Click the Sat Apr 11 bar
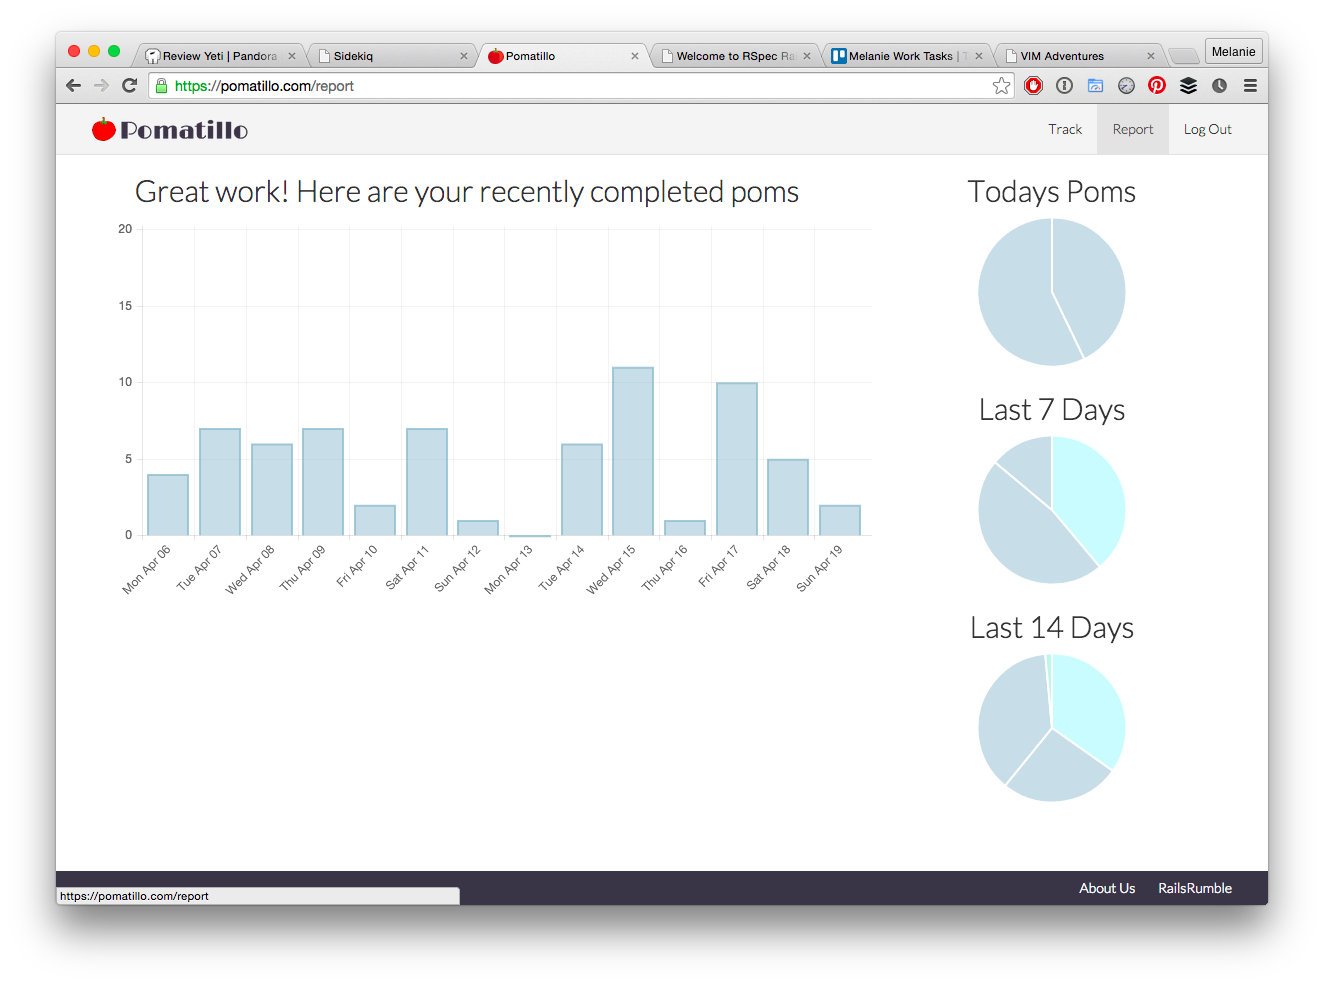The width and height of the screenshot is (1324, 985). click(427, 482)
